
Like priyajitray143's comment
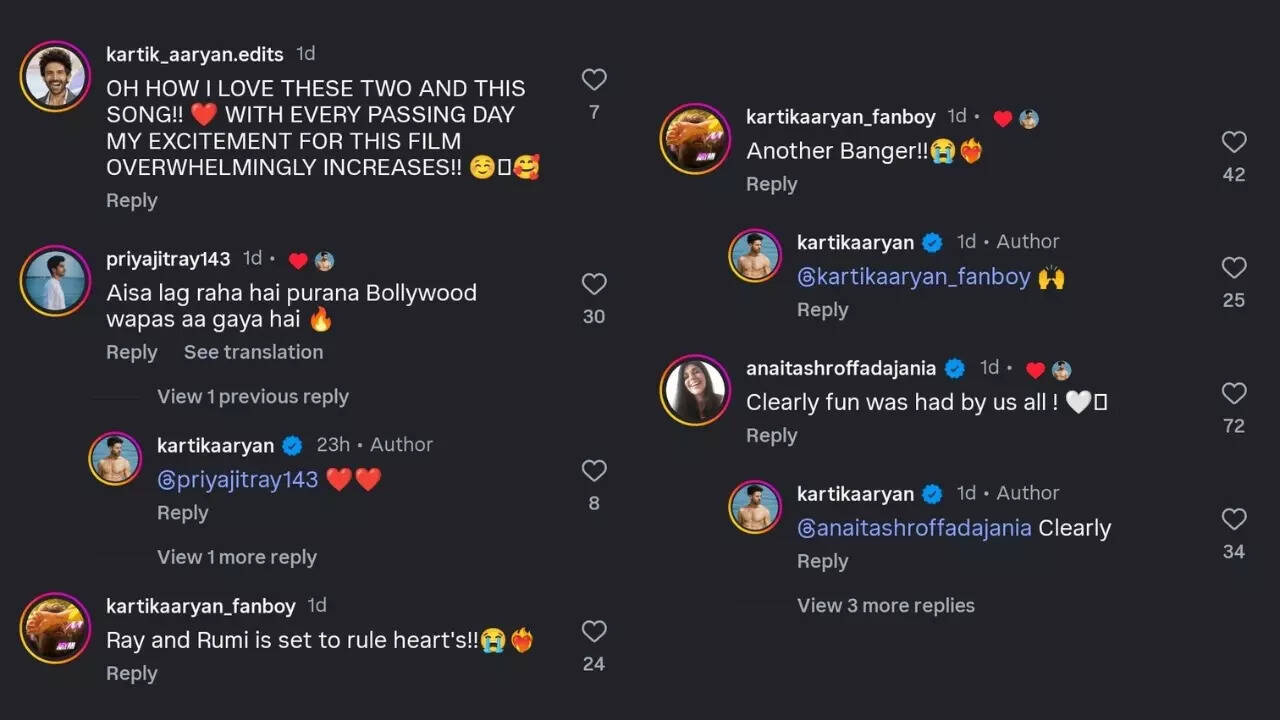pyautogui.click(x=594, y=284)
